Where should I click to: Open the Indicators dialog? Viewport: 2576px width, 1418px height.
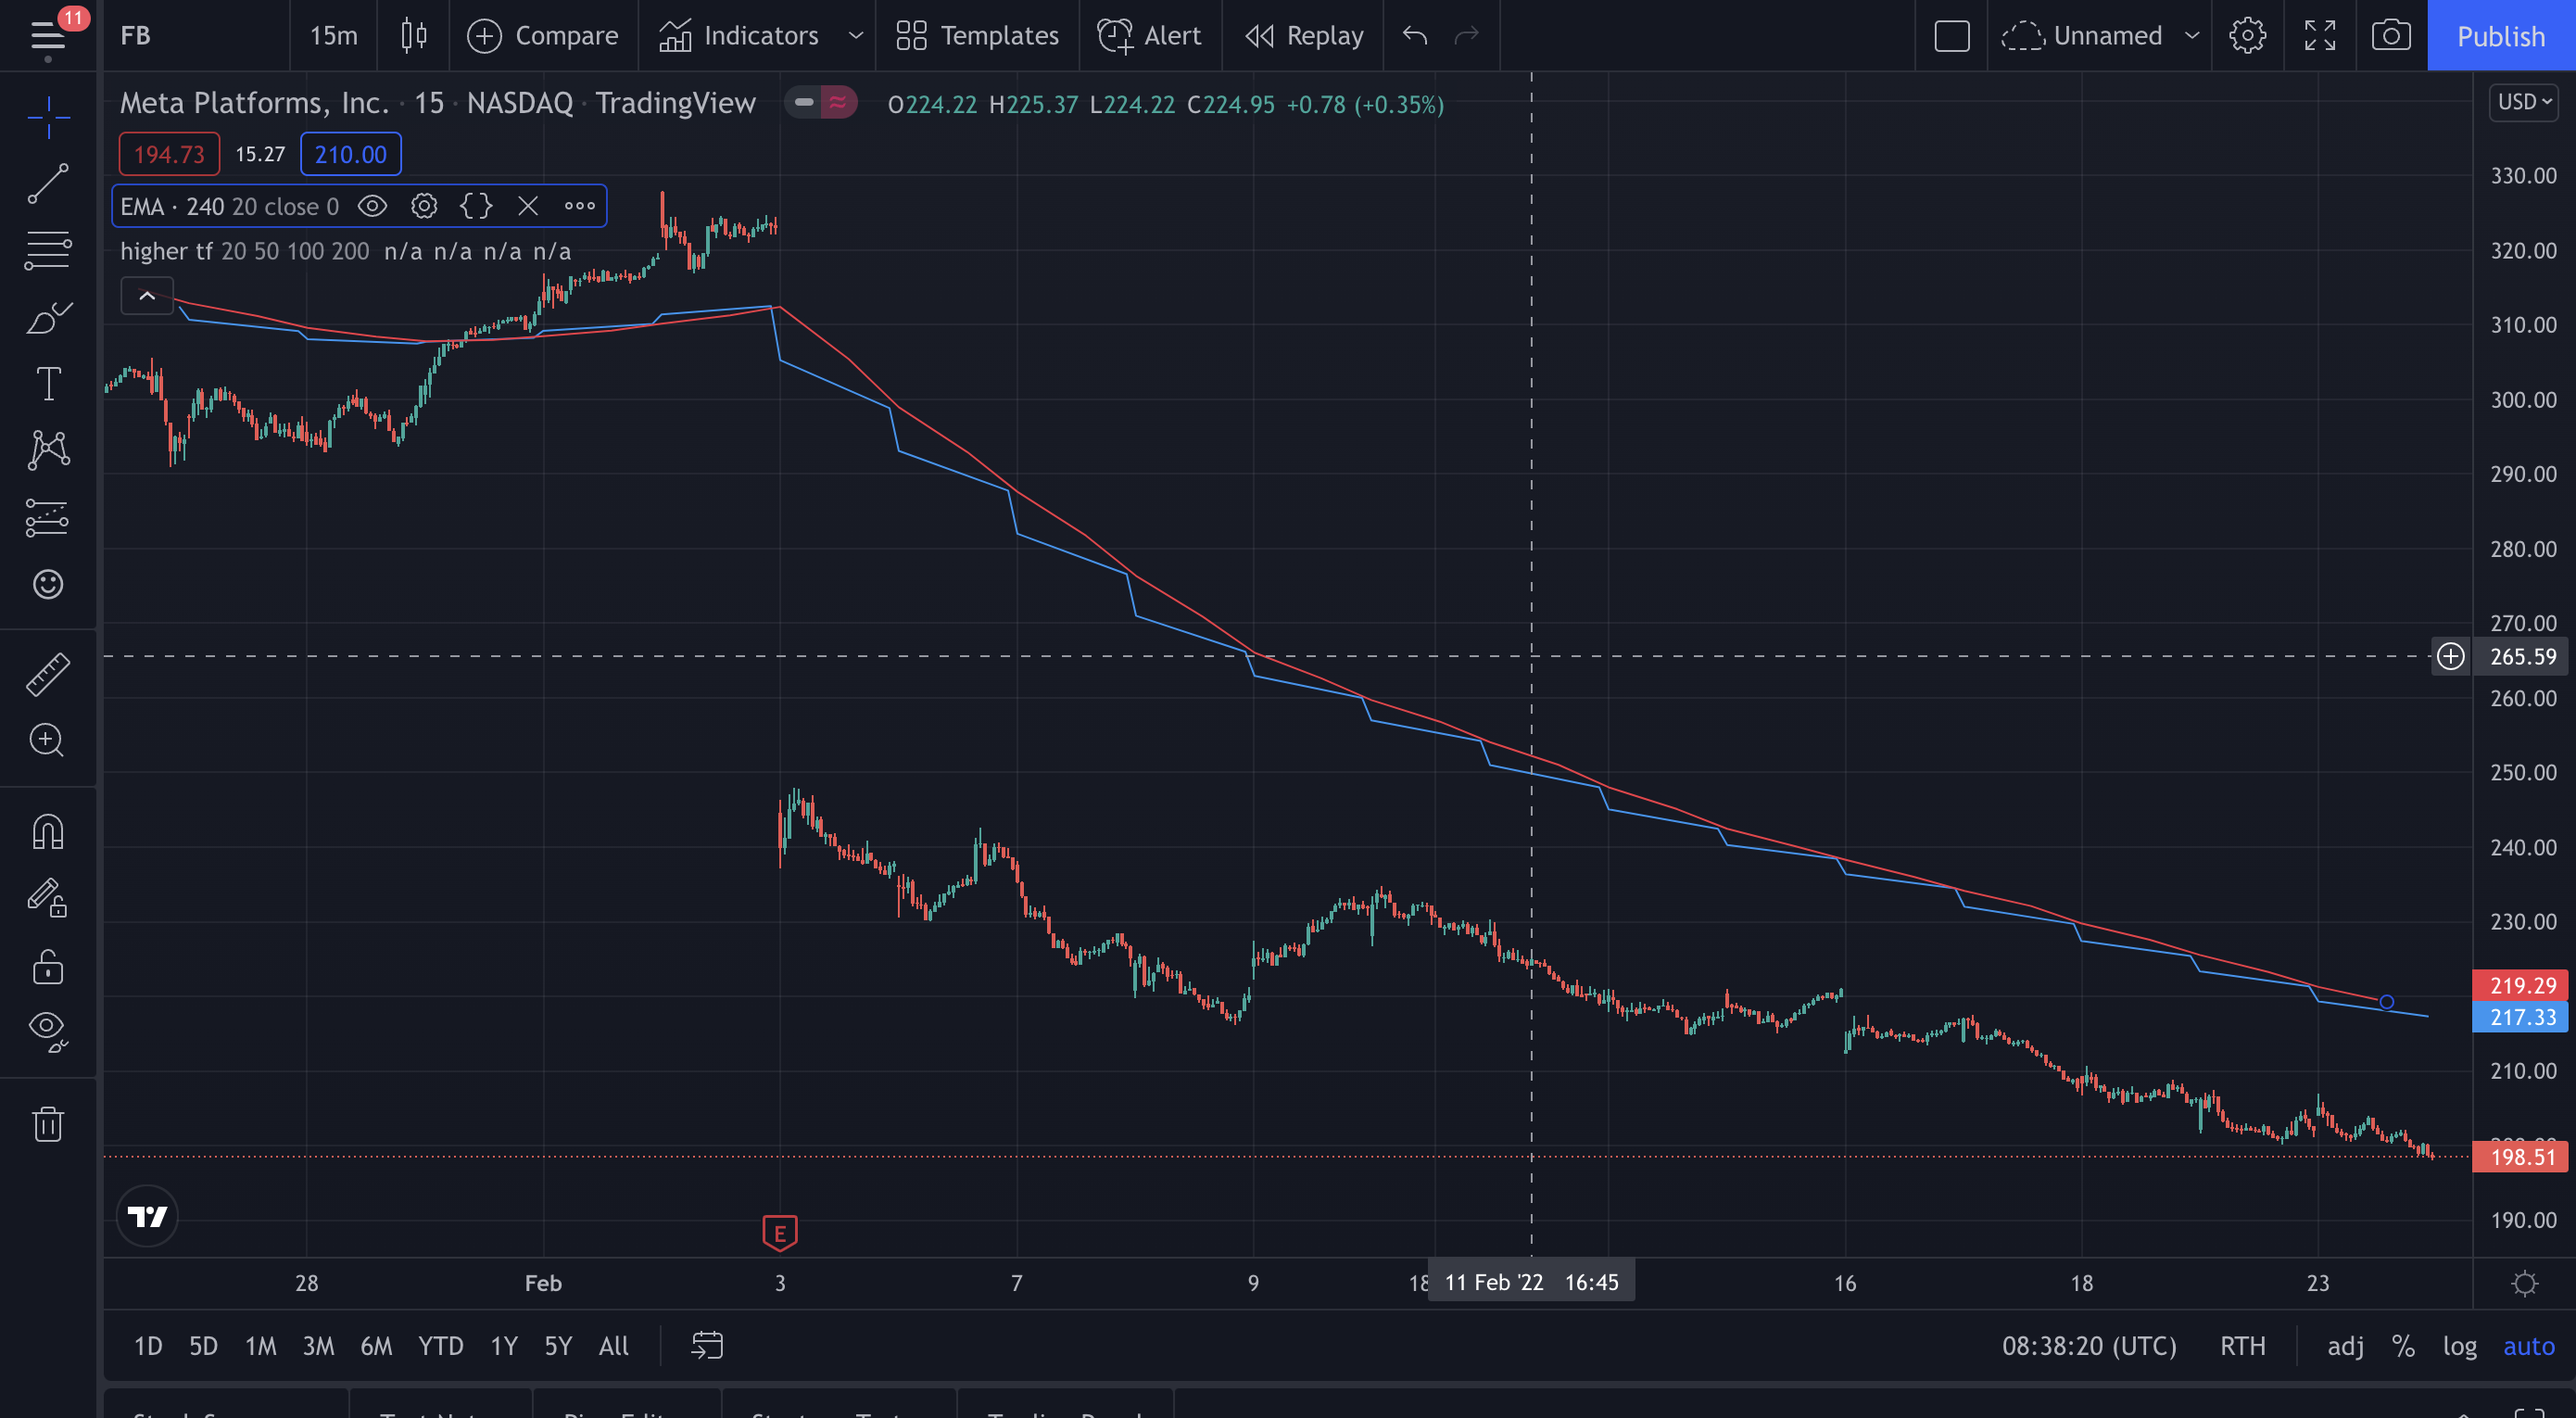pyautogui.click(x=739, y=36)
